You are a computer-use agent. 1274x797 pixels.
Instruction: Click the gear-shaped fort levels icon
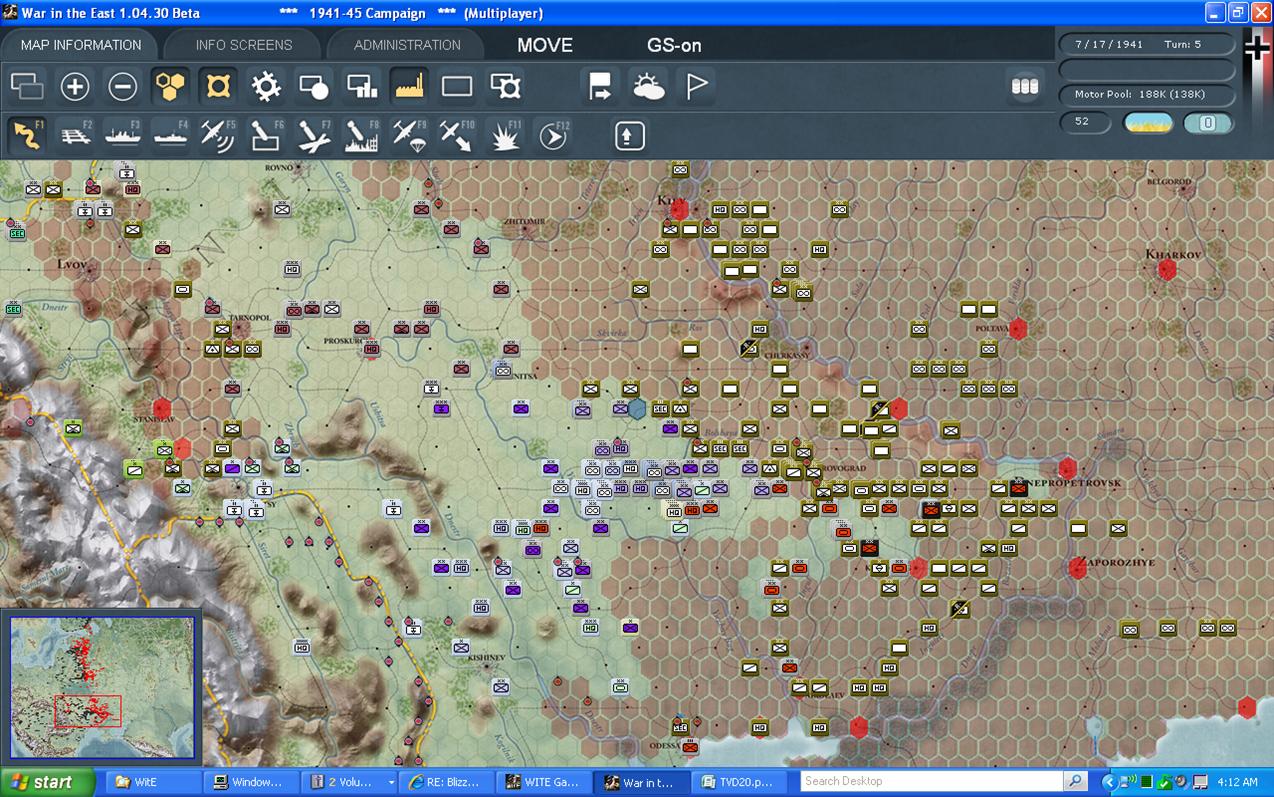266,86
